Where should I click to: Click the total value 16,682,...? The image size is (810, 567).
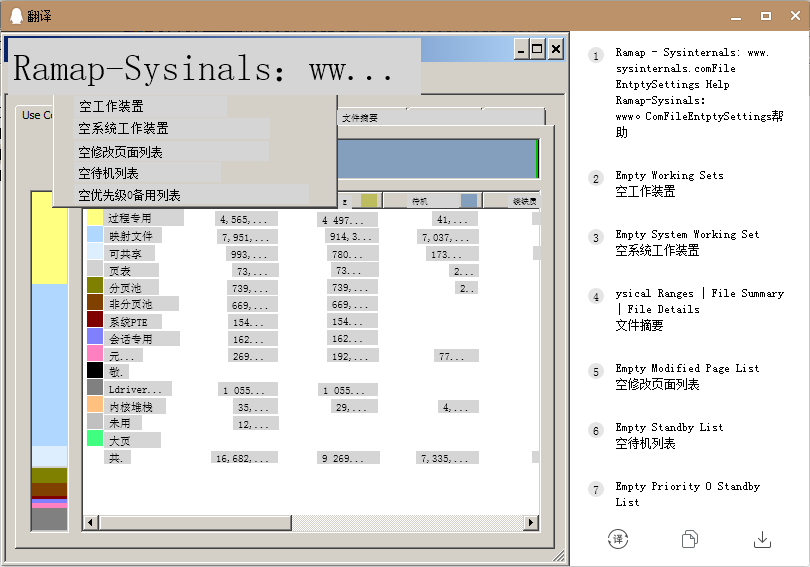[244, 458]
